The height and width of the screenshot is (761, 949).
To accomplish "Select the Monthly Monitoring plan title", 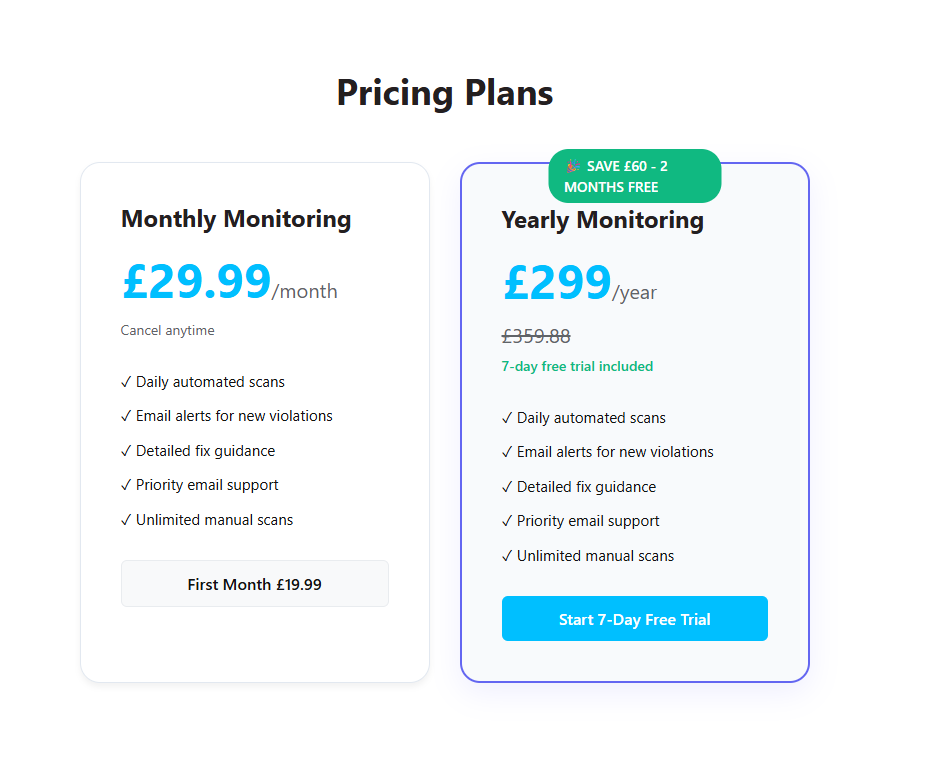I will coord(236,219).
